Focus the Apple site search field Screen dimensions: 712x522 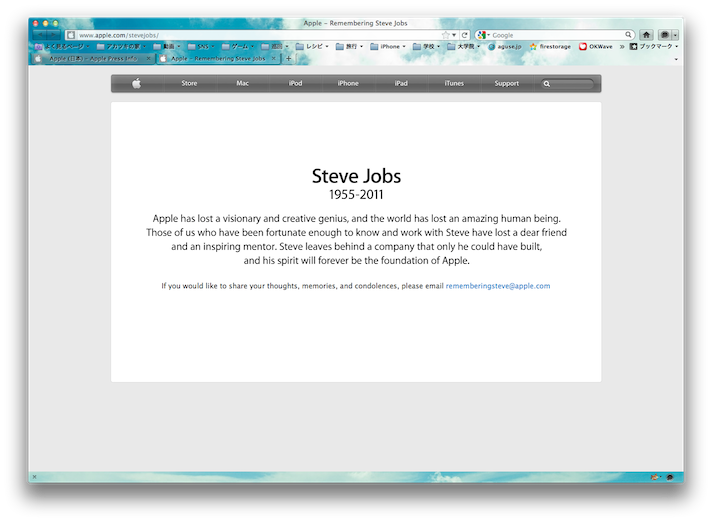567,84
